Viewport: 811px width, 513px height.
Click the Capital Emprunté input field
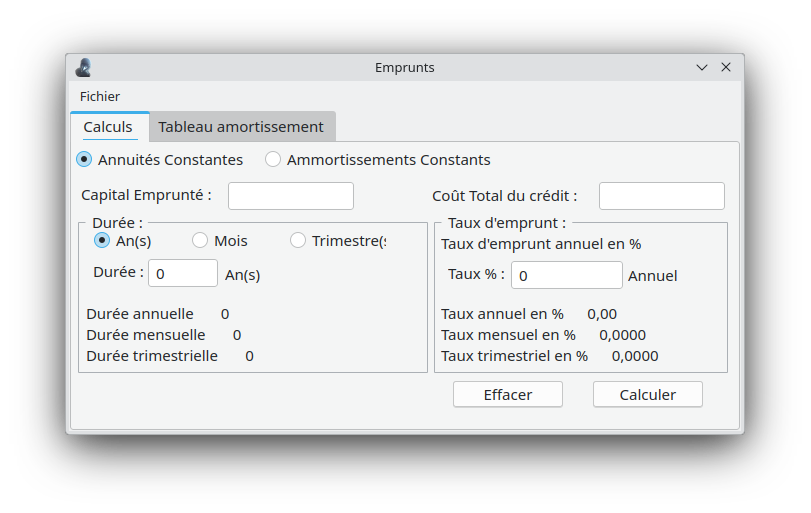coord(291,196)
